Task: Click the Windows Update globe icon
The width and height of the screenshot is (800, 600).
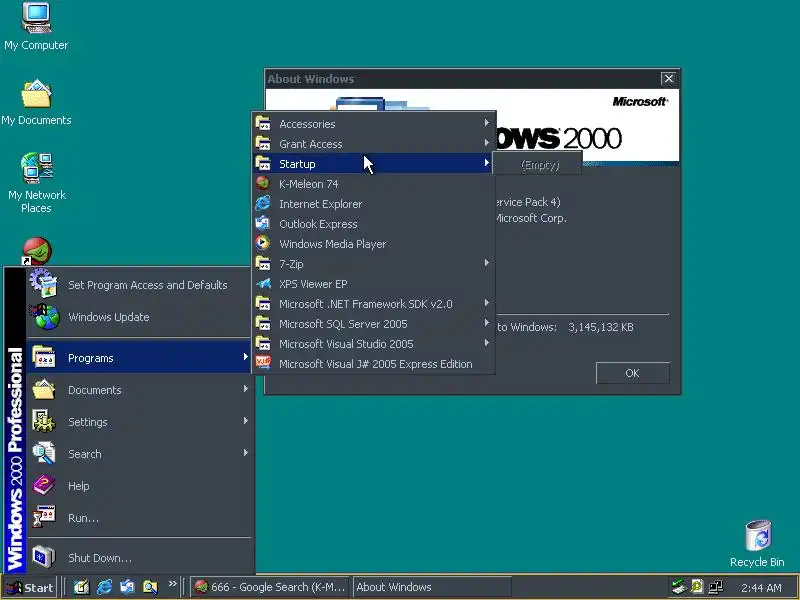Action: pyautogui.click(x=45, y=316)
